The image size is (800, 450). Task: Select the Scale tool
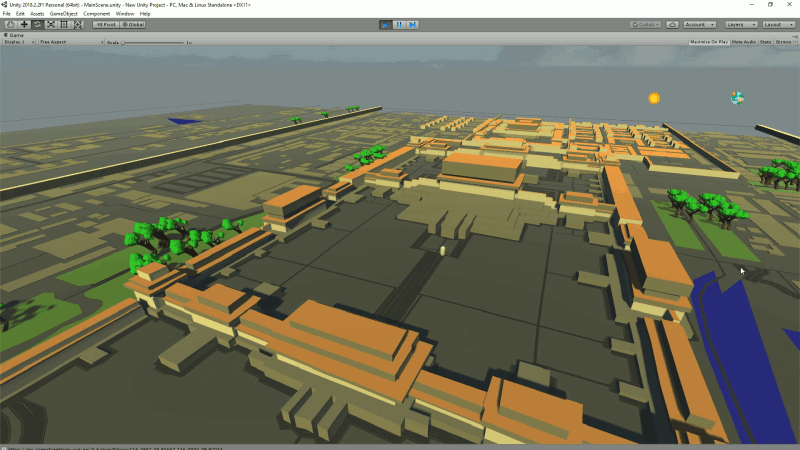(51, 24)
